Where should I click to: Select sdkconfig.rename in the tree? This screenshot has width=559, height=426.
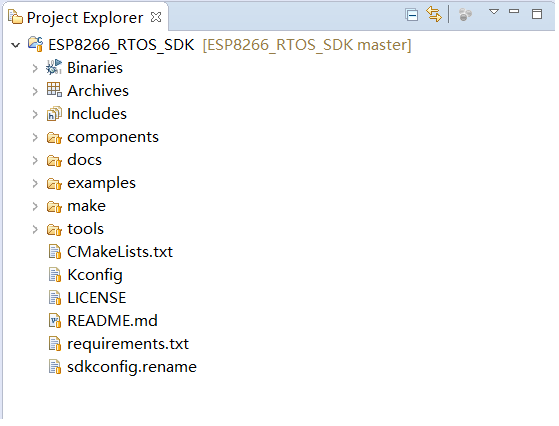pyautogui.click(x=132, y=367)
